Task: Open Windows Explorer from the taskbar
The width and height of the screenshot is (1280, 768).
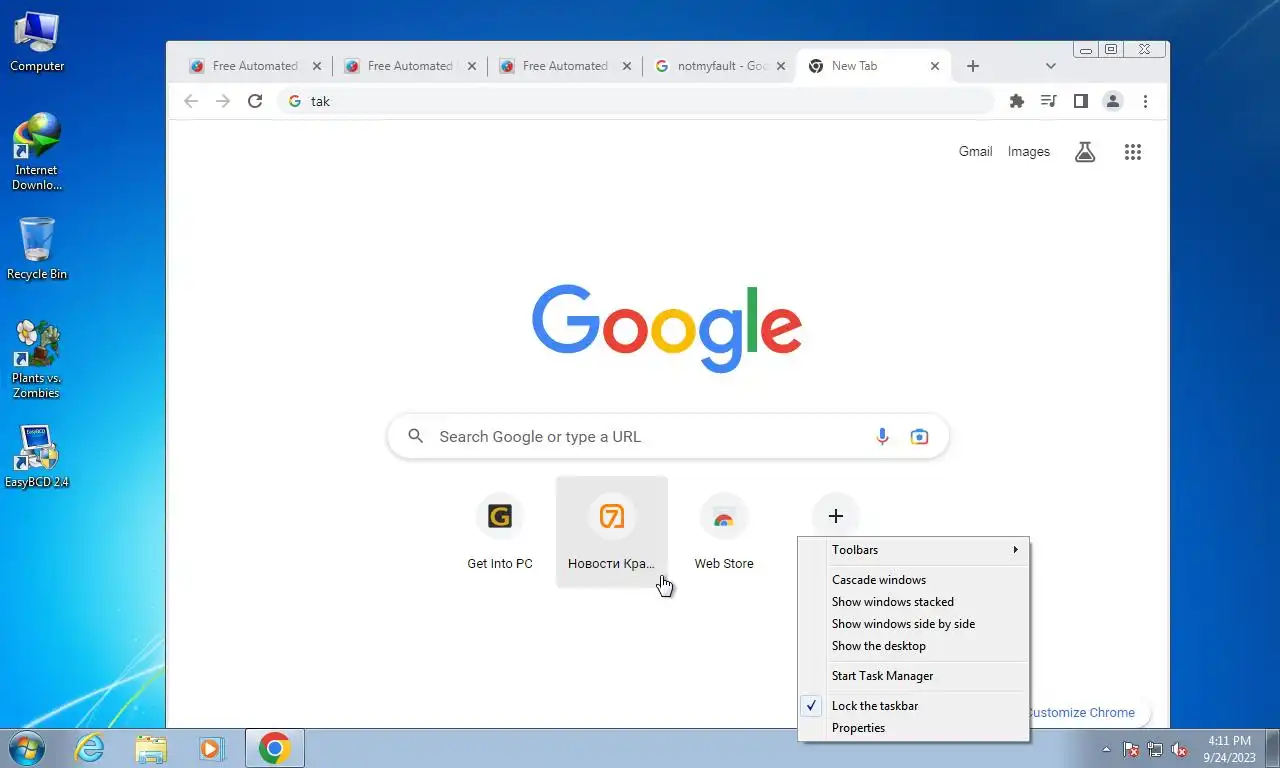Action: tap(151, 748)
